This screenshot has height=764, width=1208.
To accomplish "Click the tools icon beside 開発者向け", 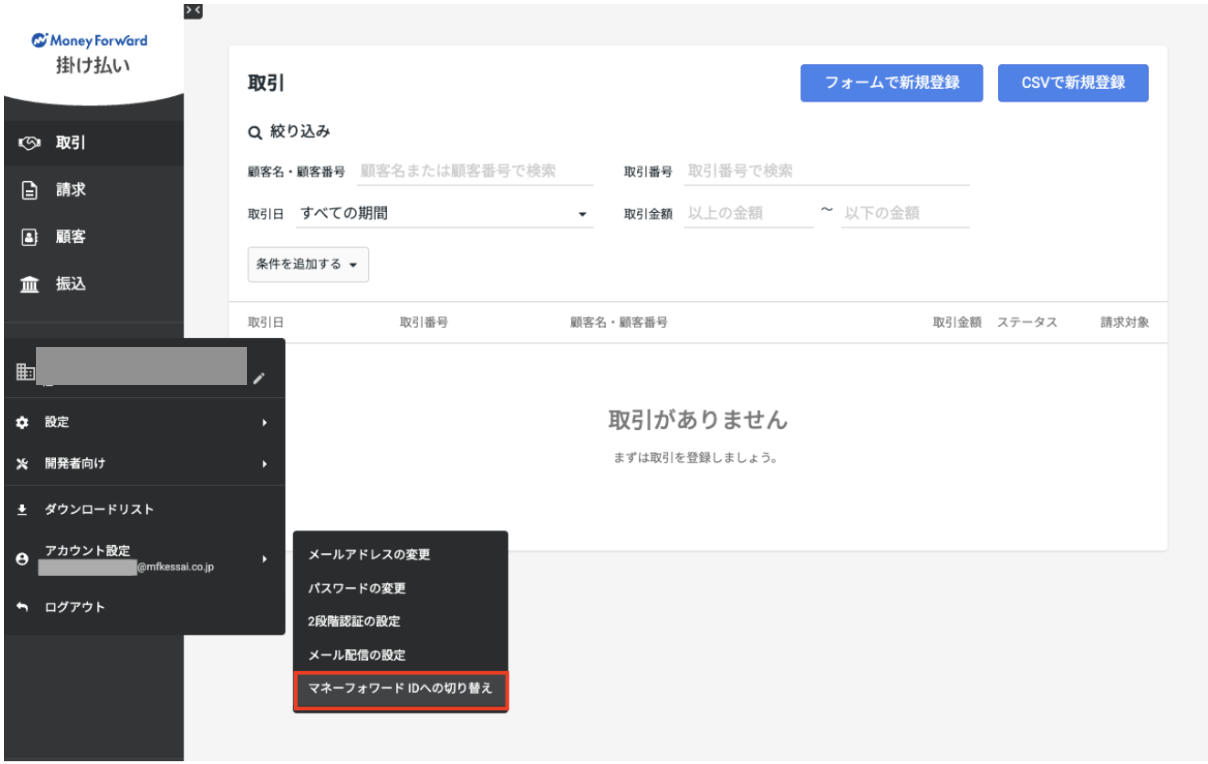I will (x=23, y=464).
